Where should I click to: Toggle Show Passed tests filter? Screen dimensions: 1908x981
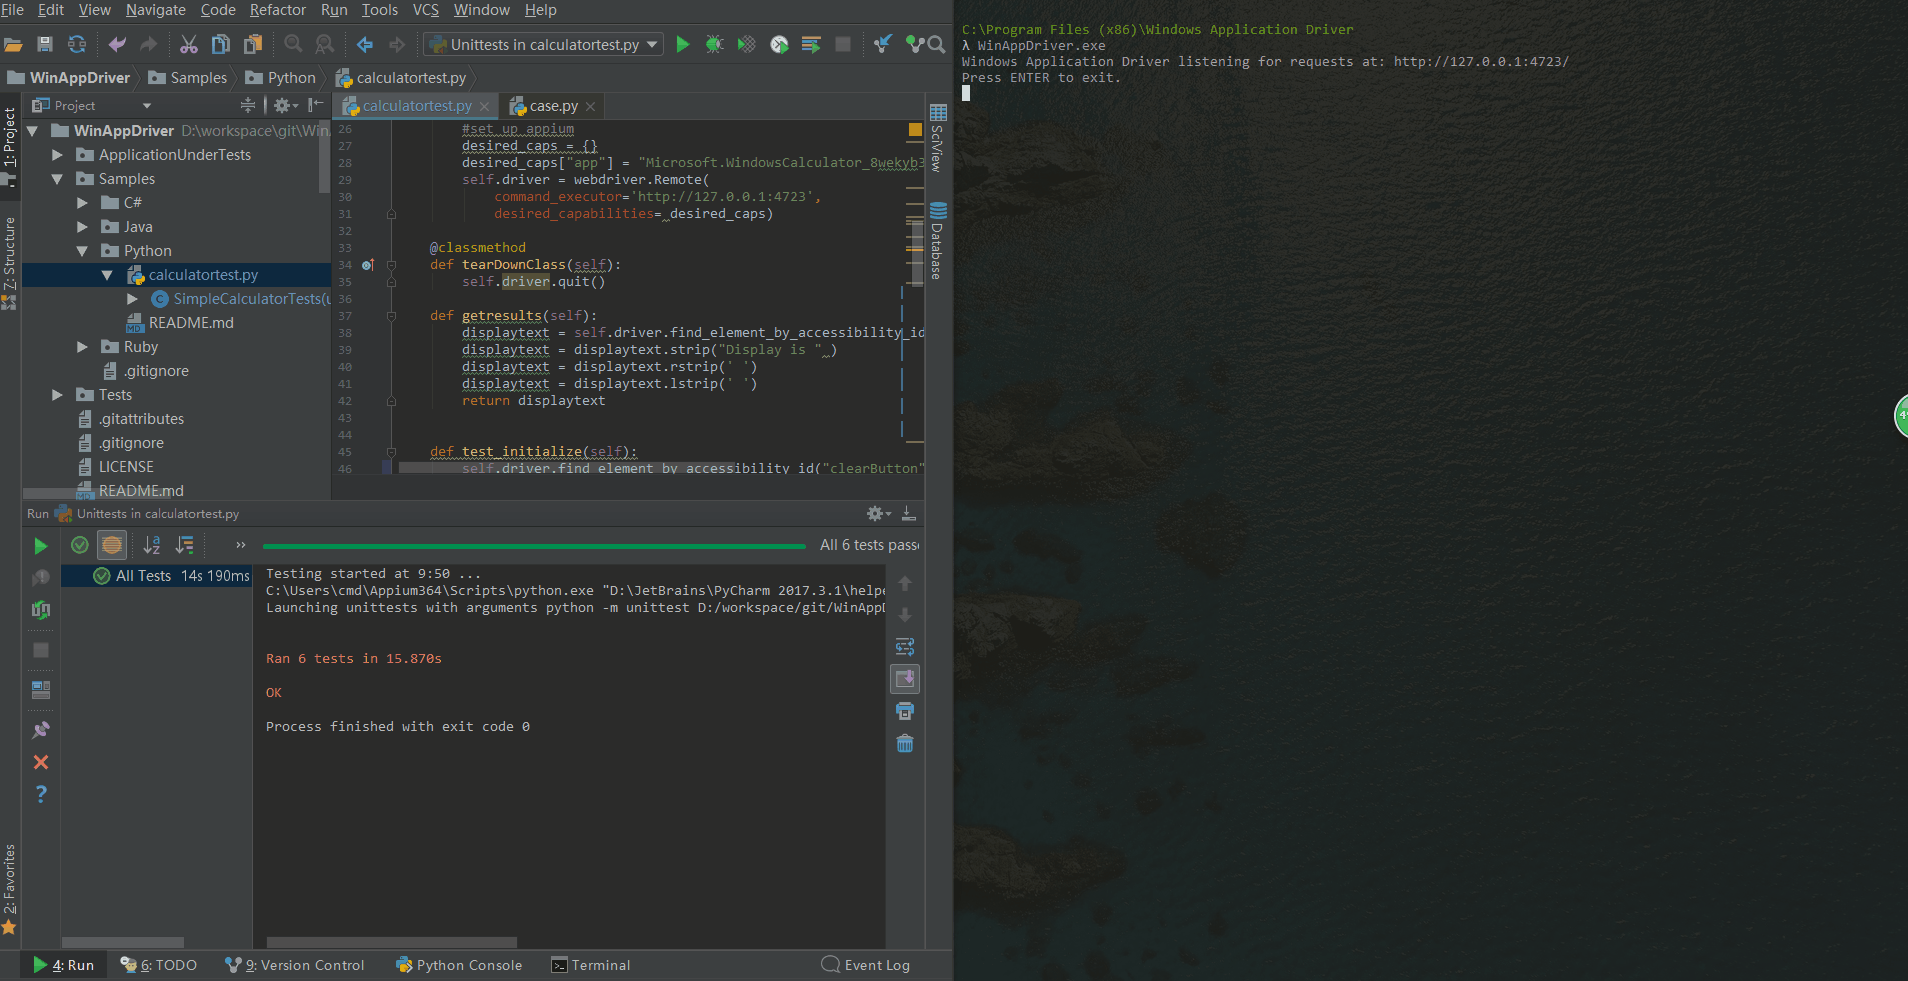[x=80, y=545]
